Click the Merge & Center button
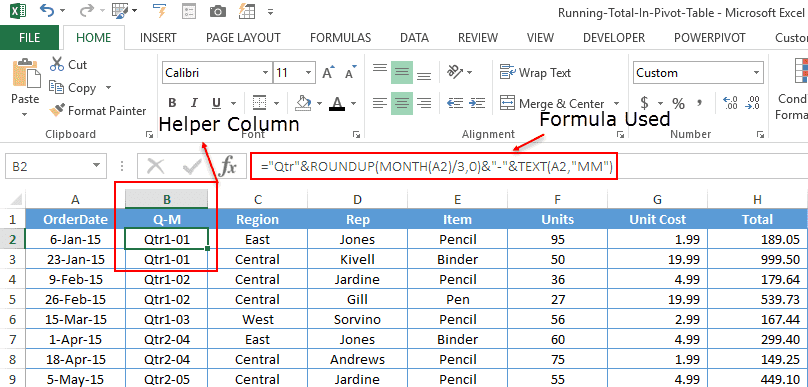The height and width of the screenshot is (387, 808). [x=552, y=103]
